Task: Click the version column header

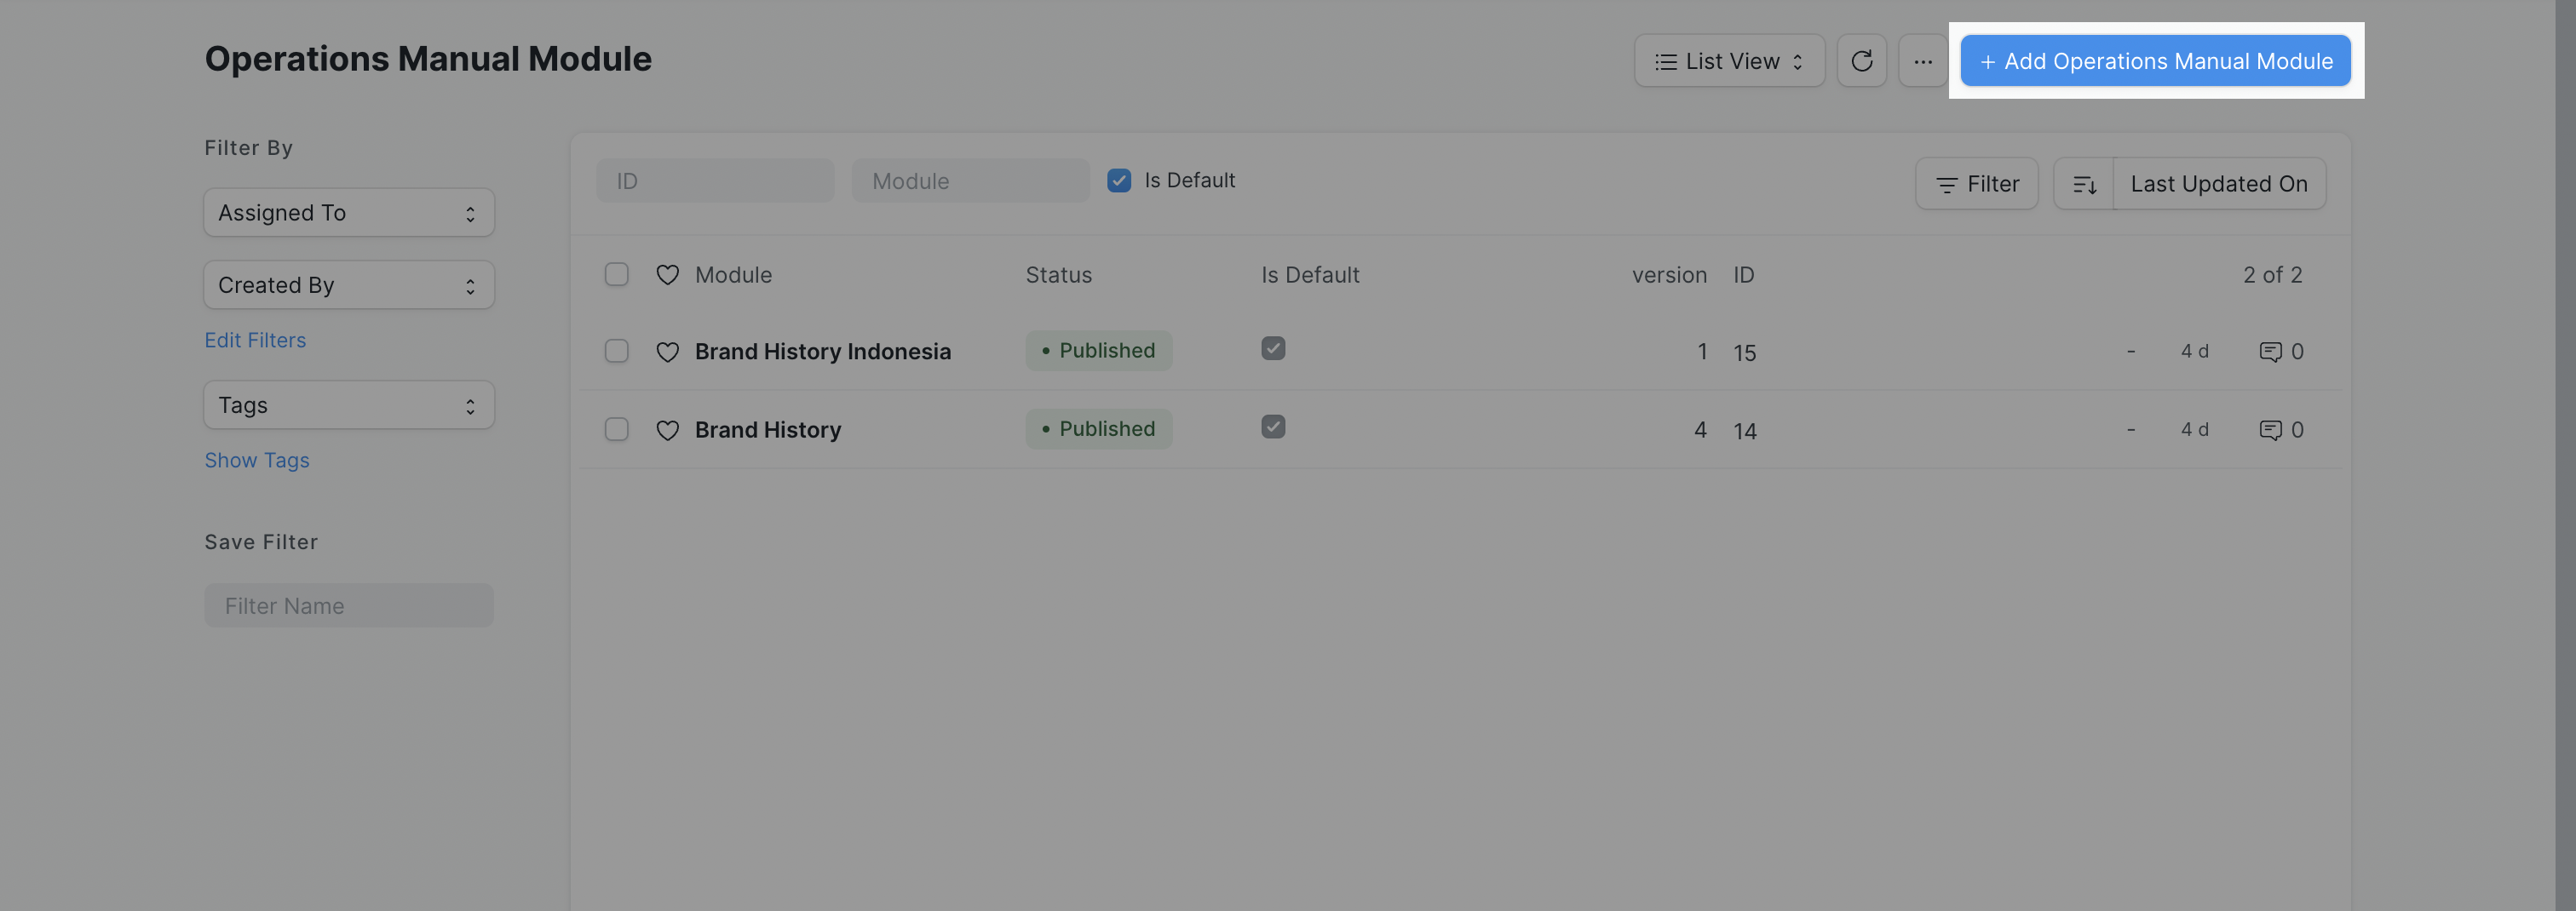Action: click(1668, 275)
